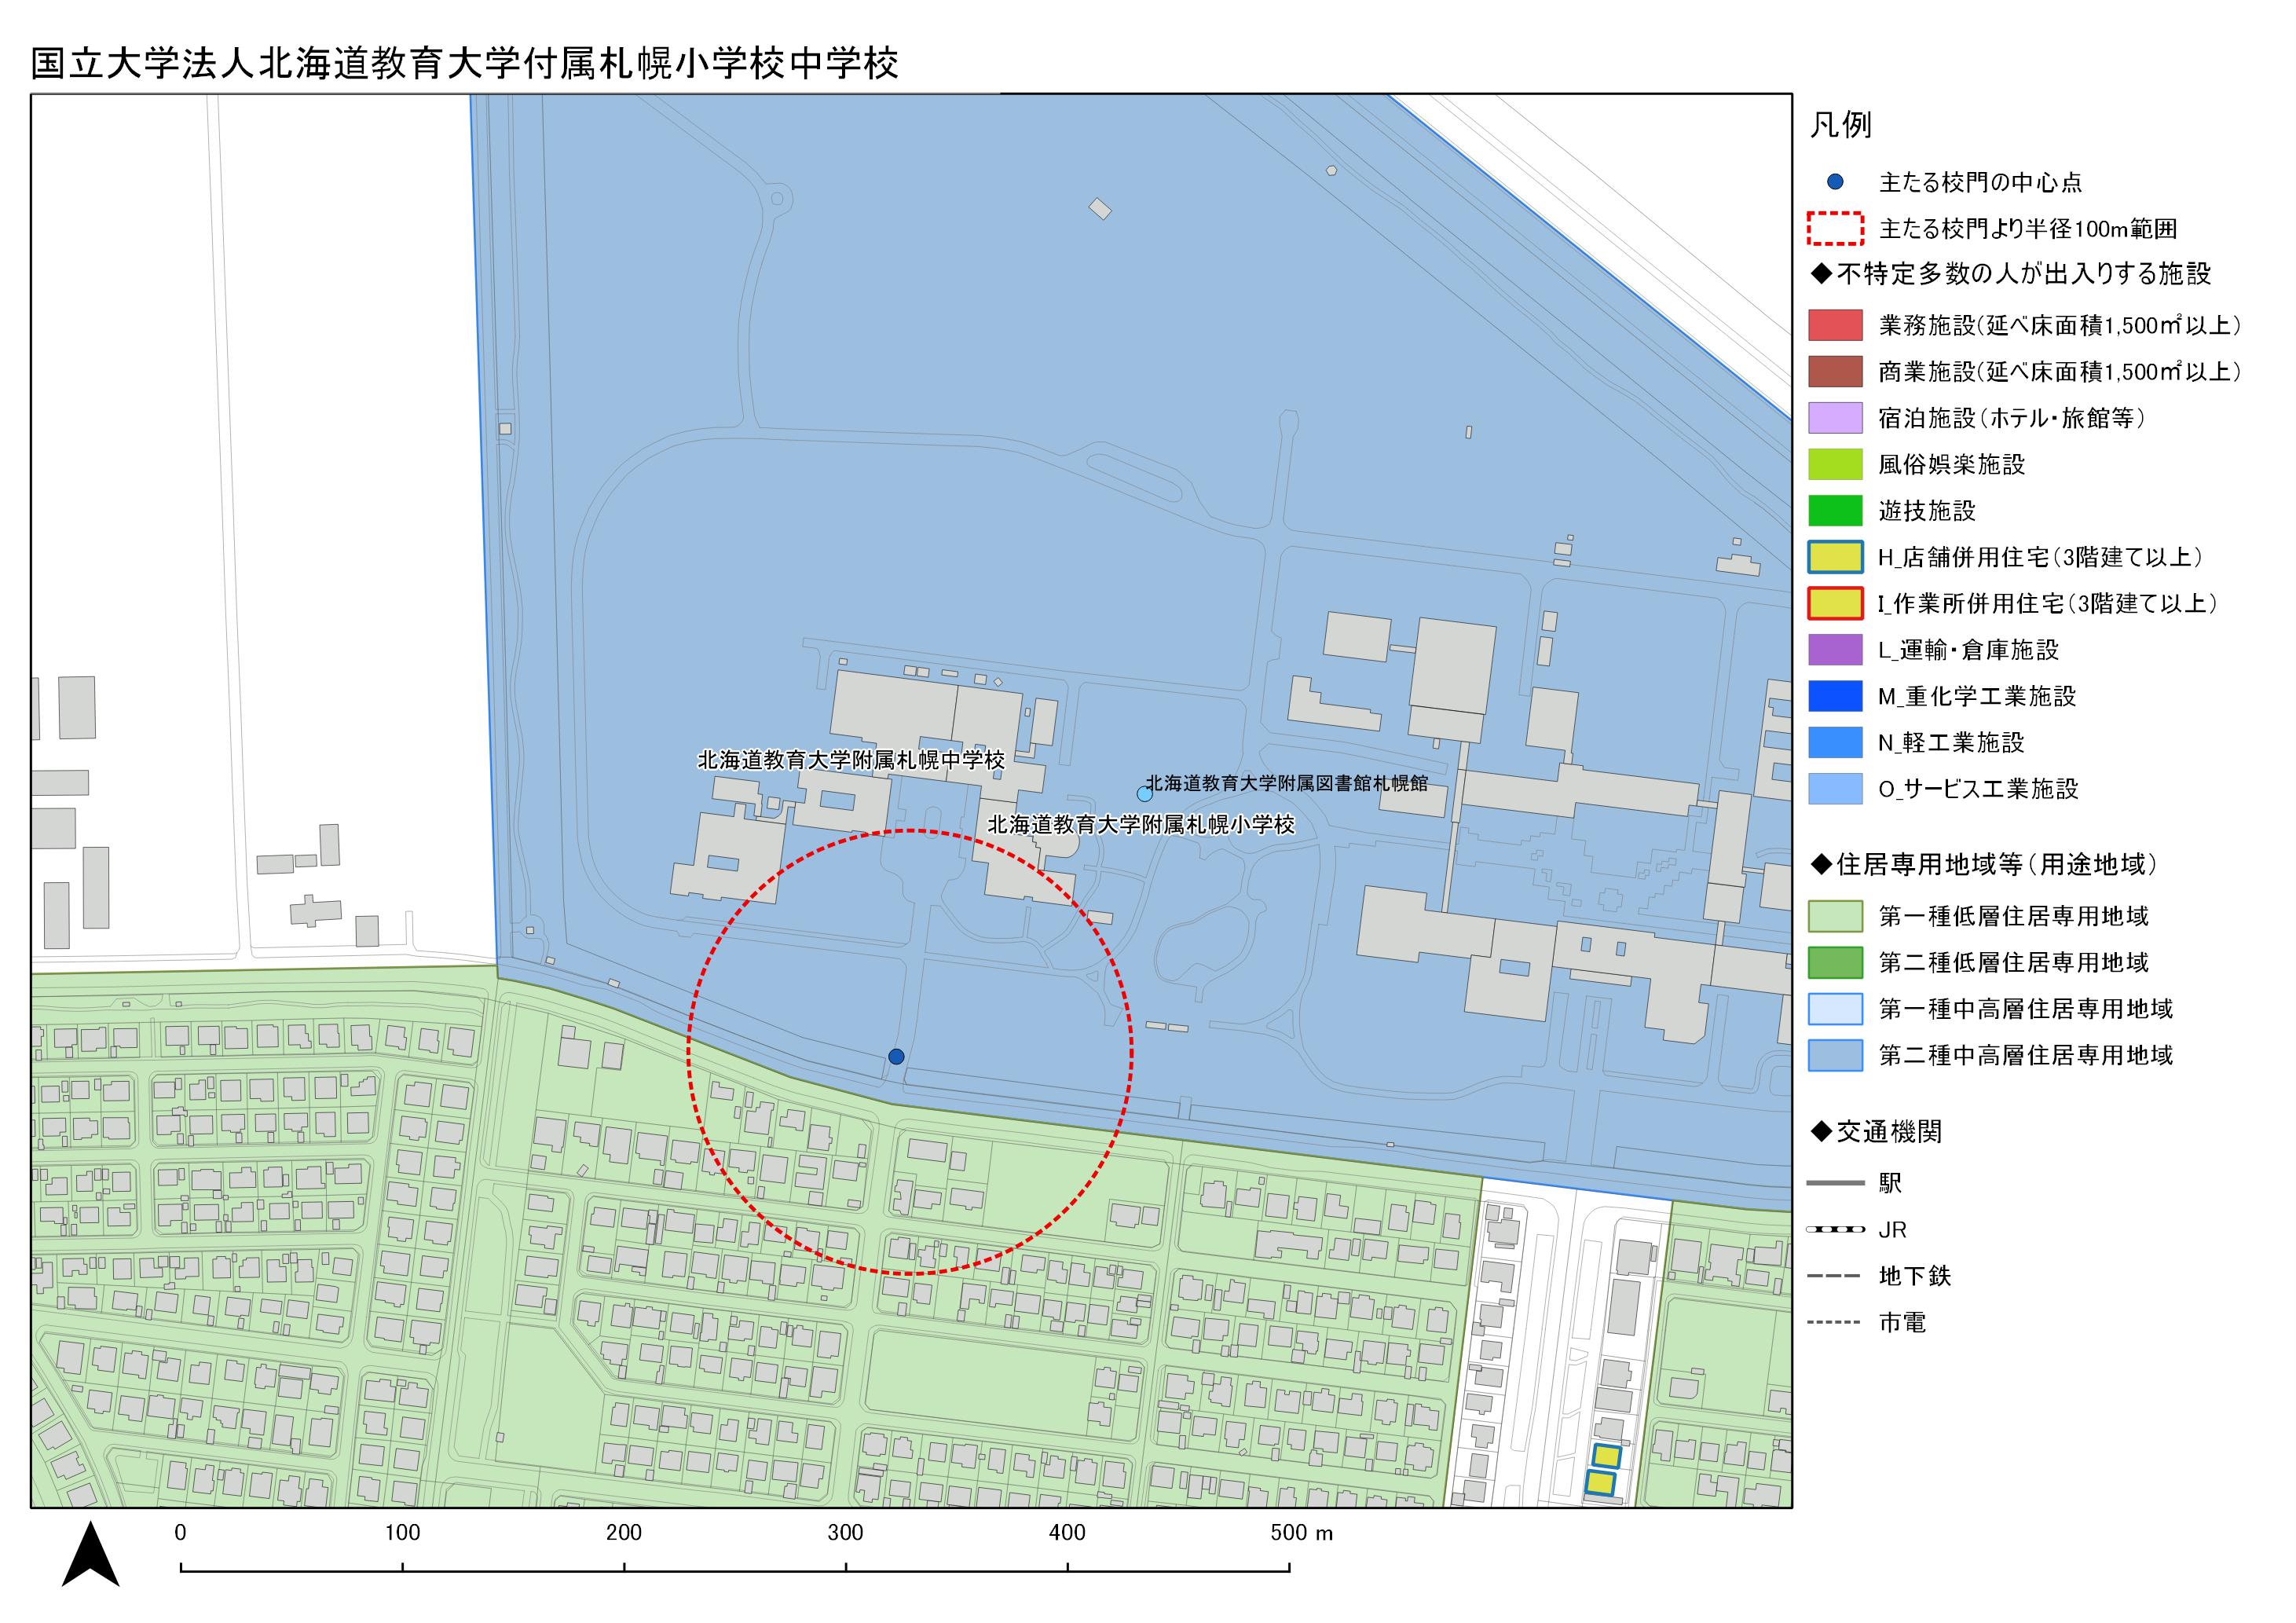
Task: Click the 市電 dotted line legend symbol
Action: tap(1835, 1322)
